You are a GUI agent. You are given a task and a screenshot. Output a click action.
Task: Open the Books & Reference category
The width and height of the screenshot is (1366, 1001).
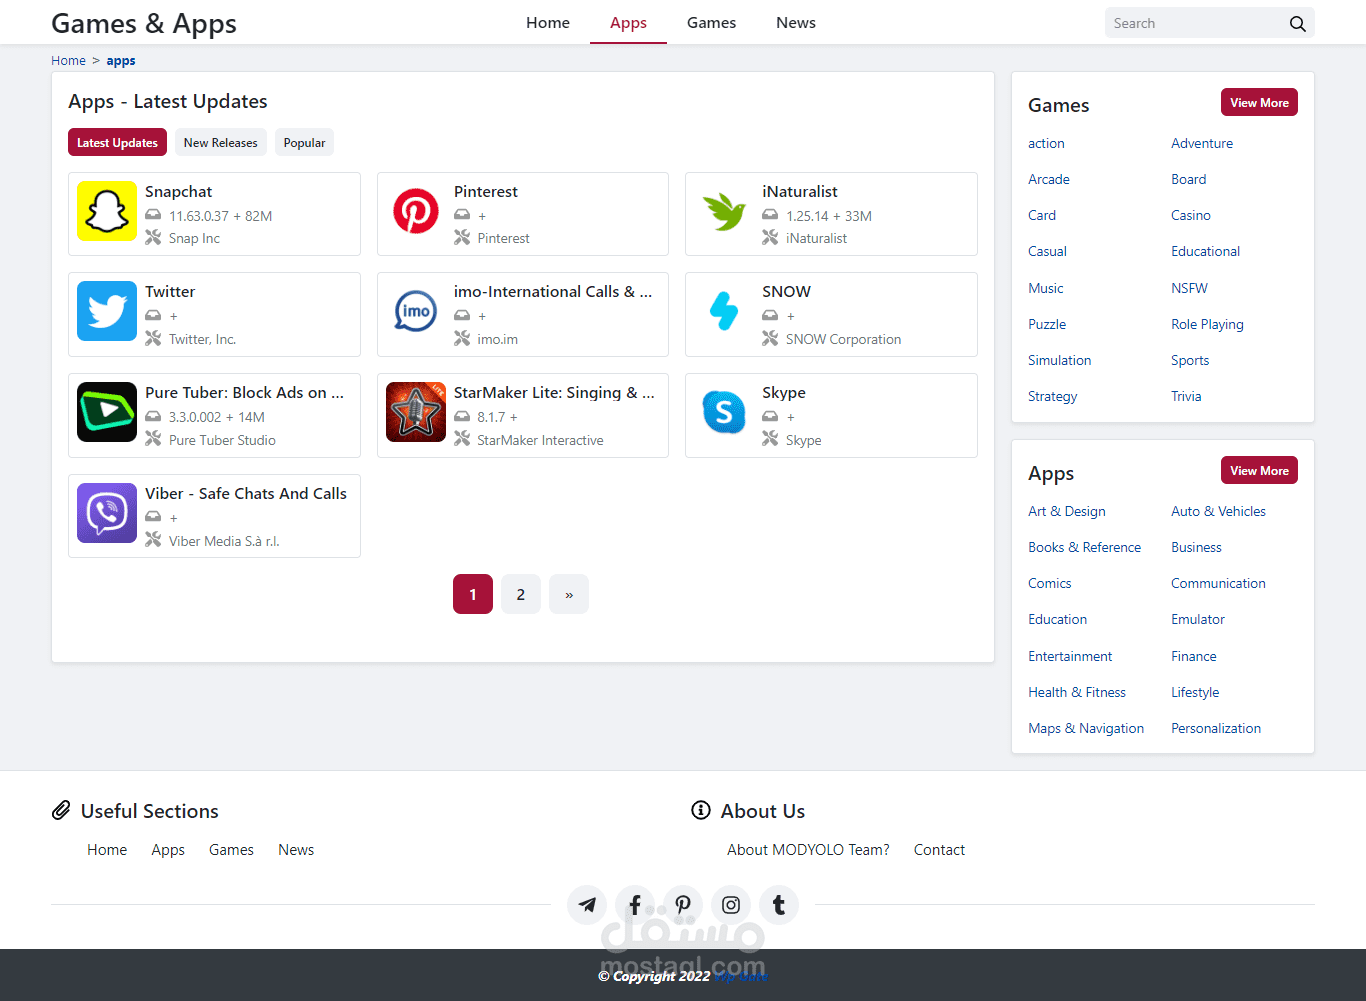[1084, 547]
